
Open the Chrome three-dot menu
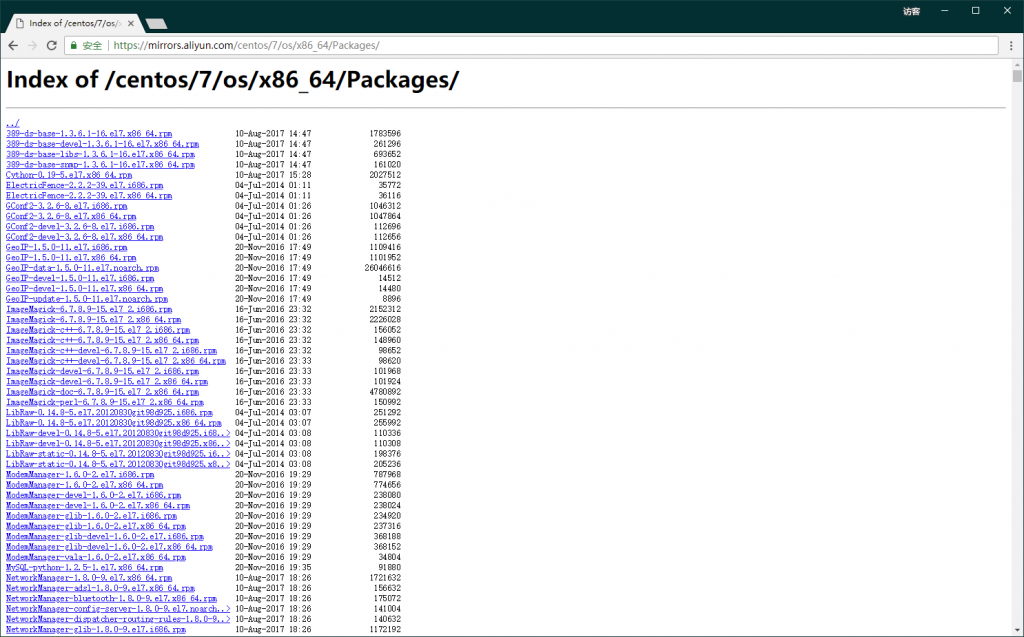click(x=1011, y=46)
